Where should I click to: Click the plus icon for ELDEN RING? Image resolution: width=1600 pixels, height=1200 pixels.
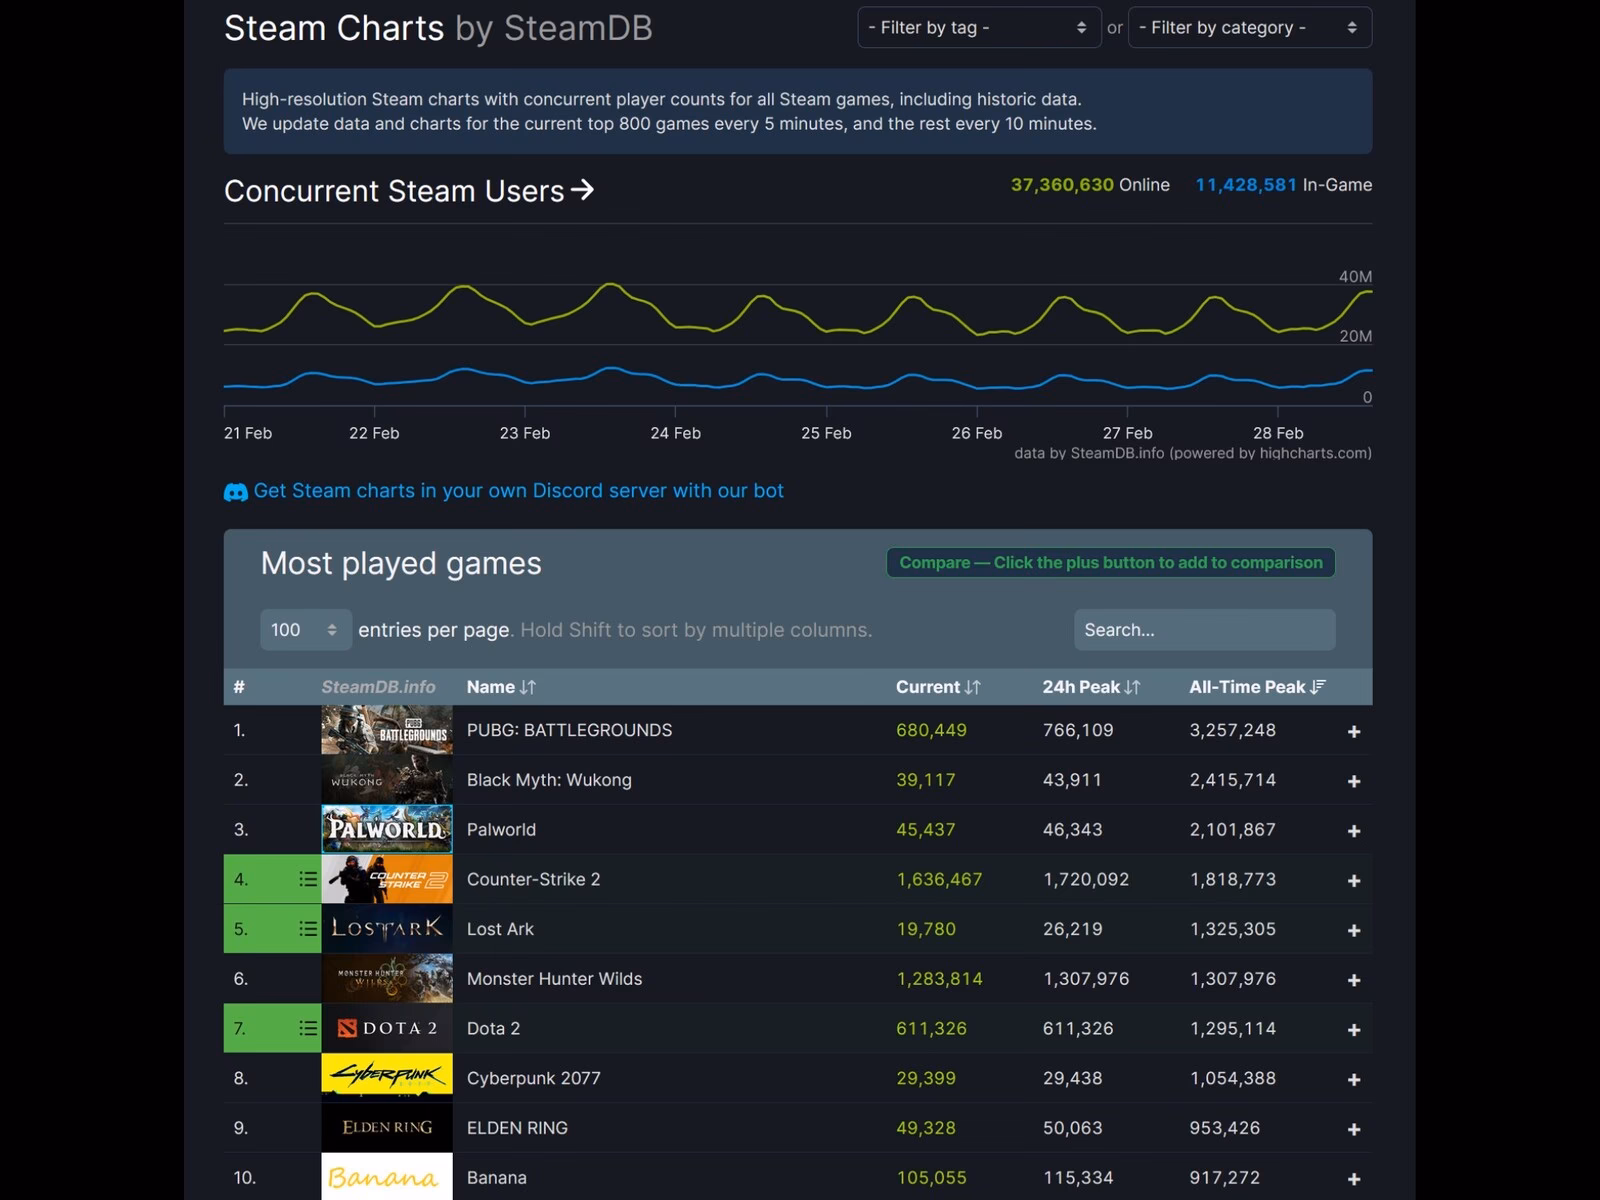(x=1354, y=1129)
